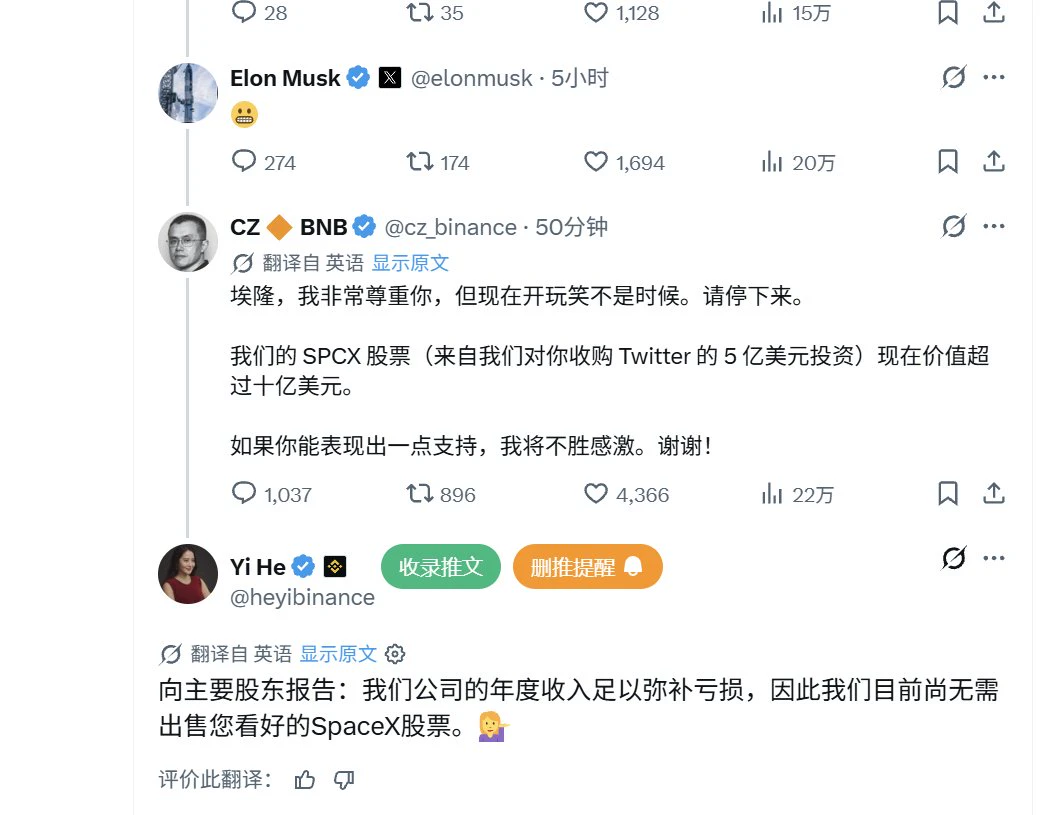1050x815 pixels.
Task: Click Grok icon beside Yi He's tweet
Action: tap(954, 558)
